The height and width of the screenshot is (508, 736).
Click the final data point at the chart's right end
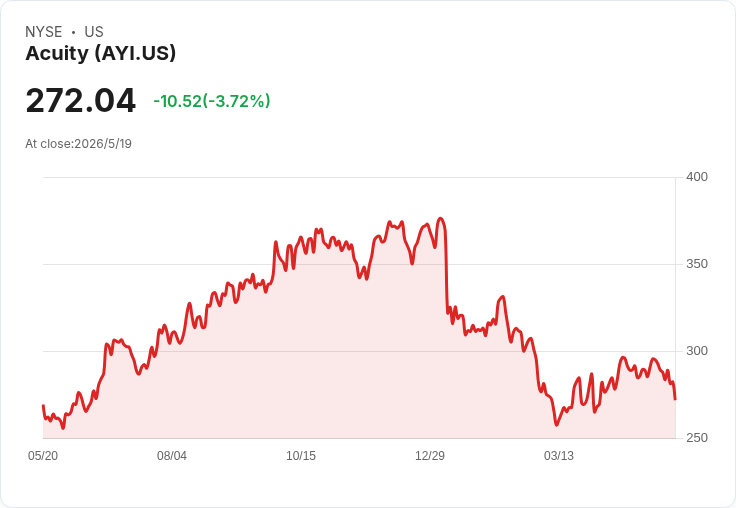(675, 399)
